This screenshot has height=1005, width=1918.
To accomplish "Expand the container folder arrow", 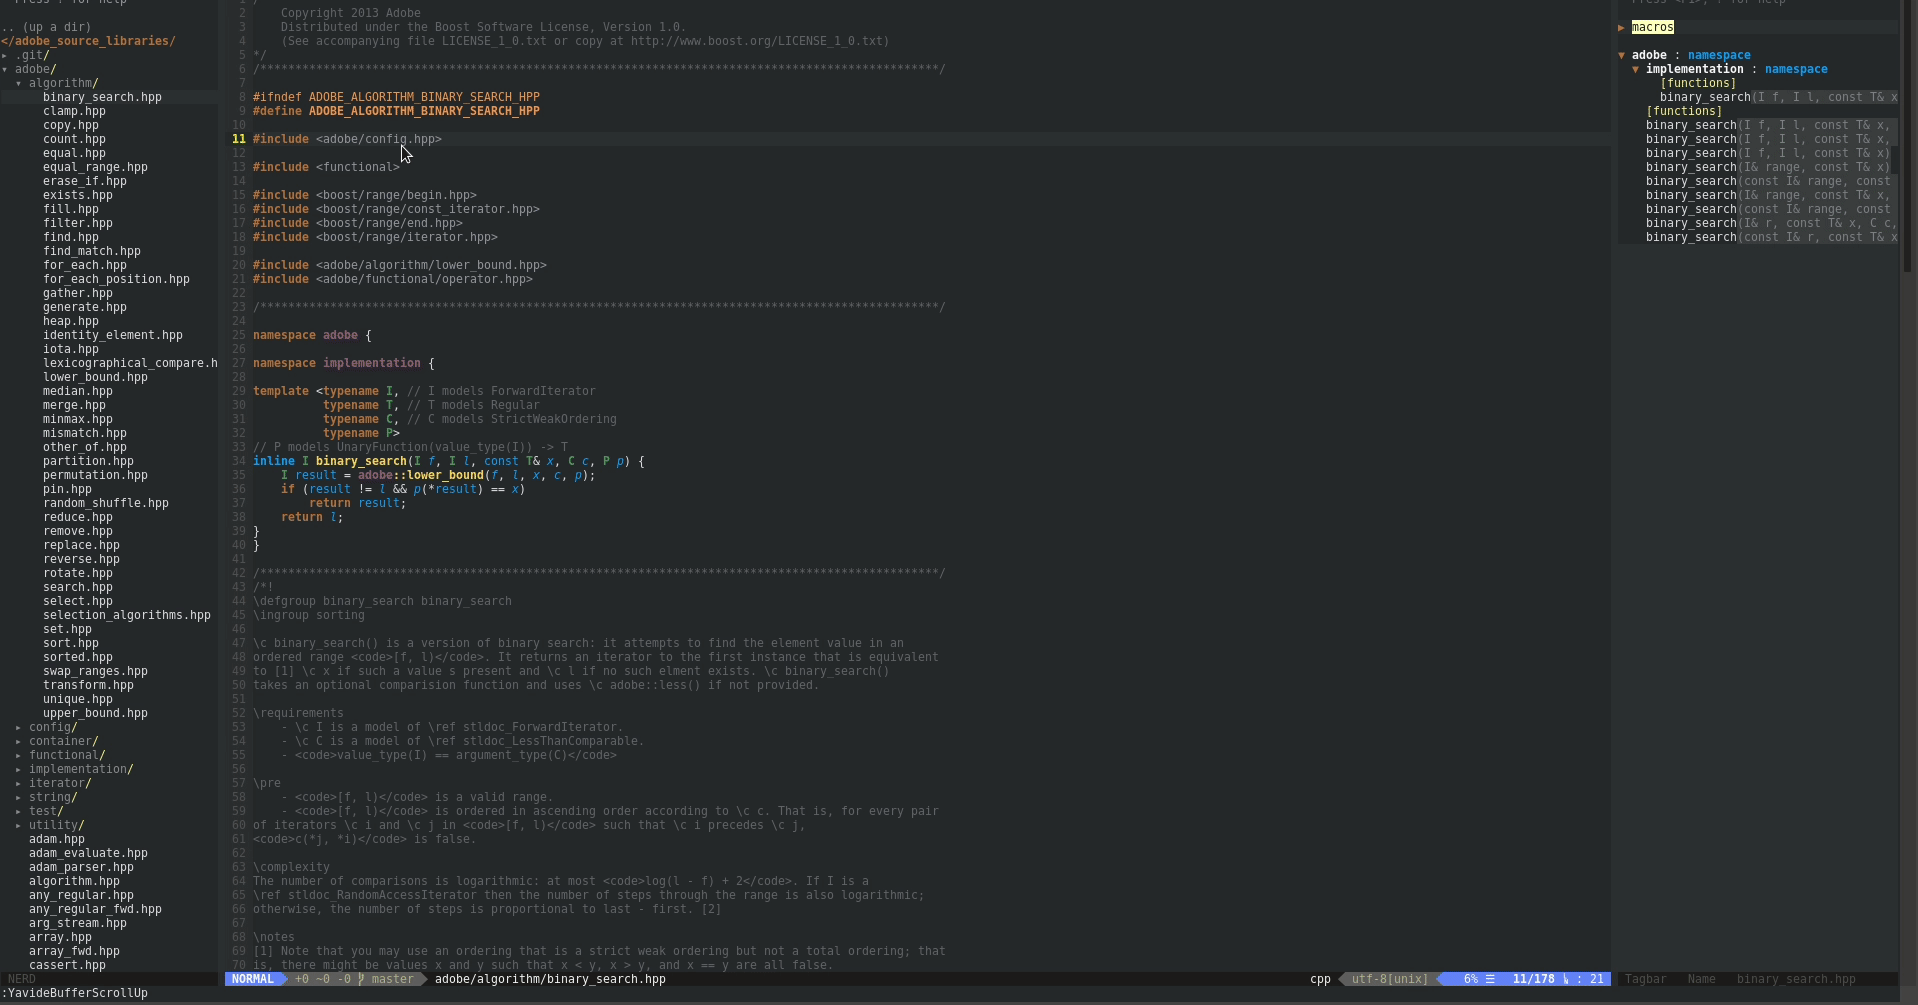I will pyautogui.click(x=19, y=741).
